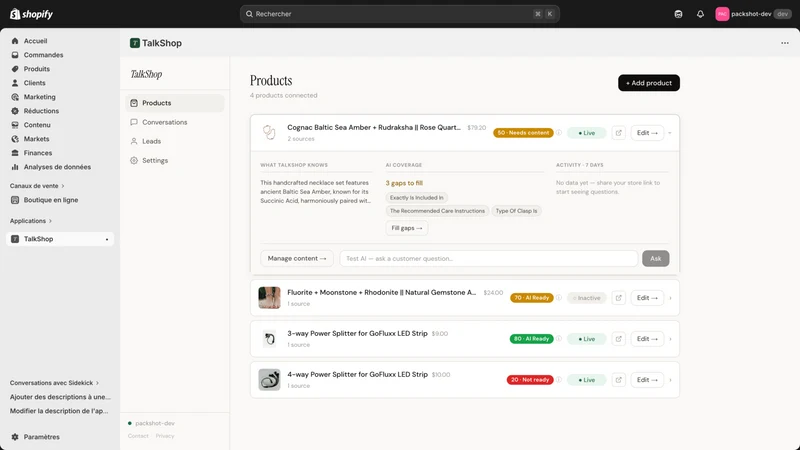Expand Conversations avec Sidekick
Screen dimensions: 800x450
coord(54,383)
